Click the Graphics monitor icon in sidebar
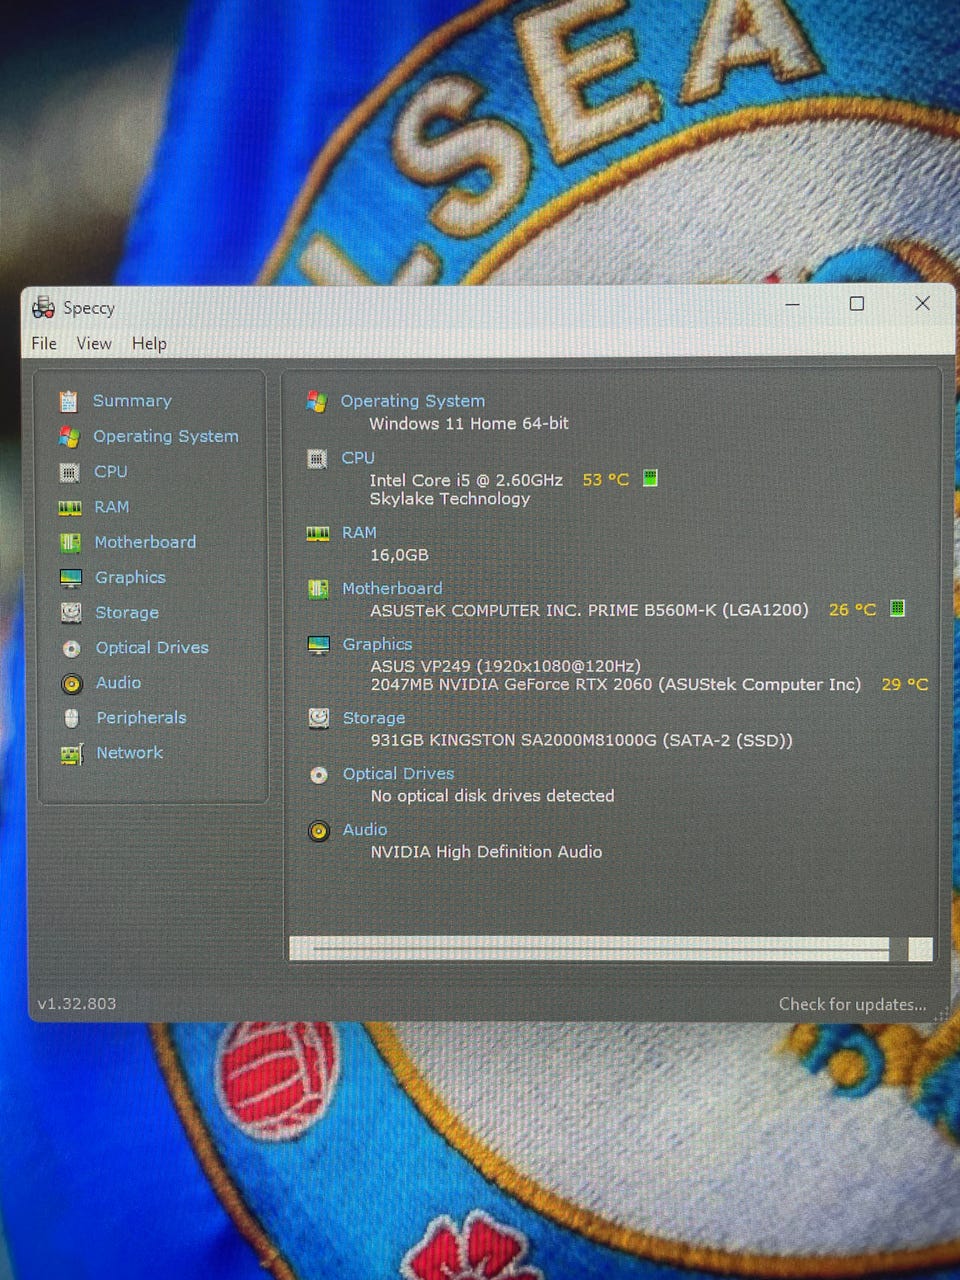The width and height of the screenshot is (960, 1280). pyautogui.click(x=71, y=578)
